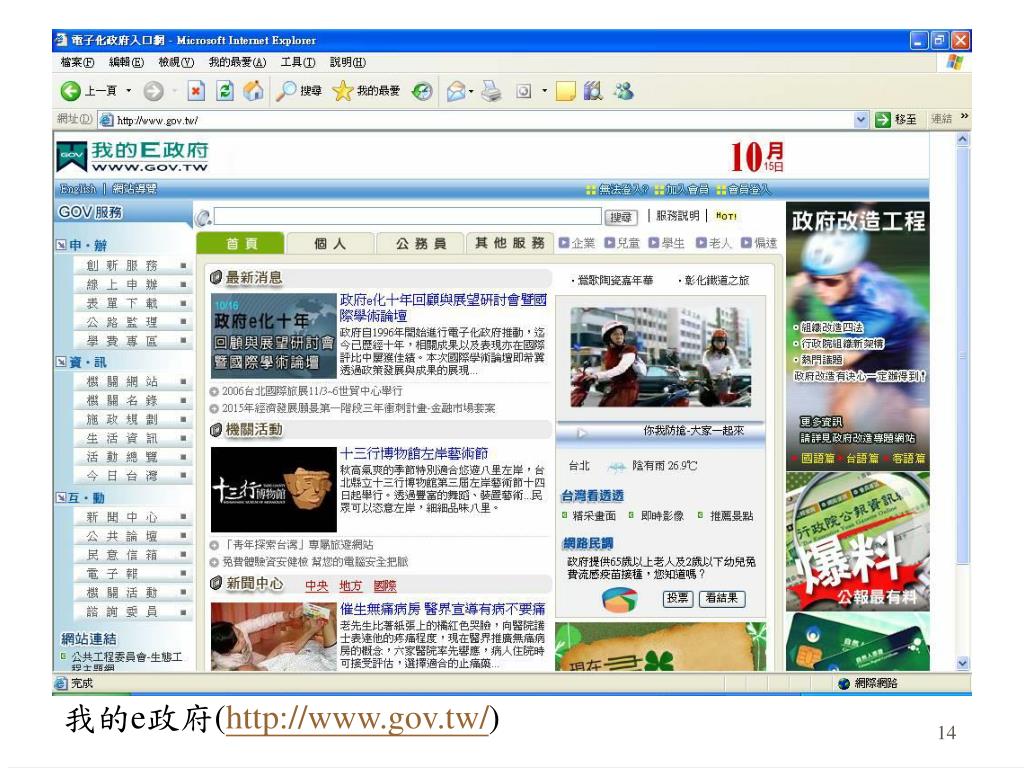Image resolution: width=1024 pixels, height=768 pixels.
Task: Open the 說明(H) menu
Action: 347,63
